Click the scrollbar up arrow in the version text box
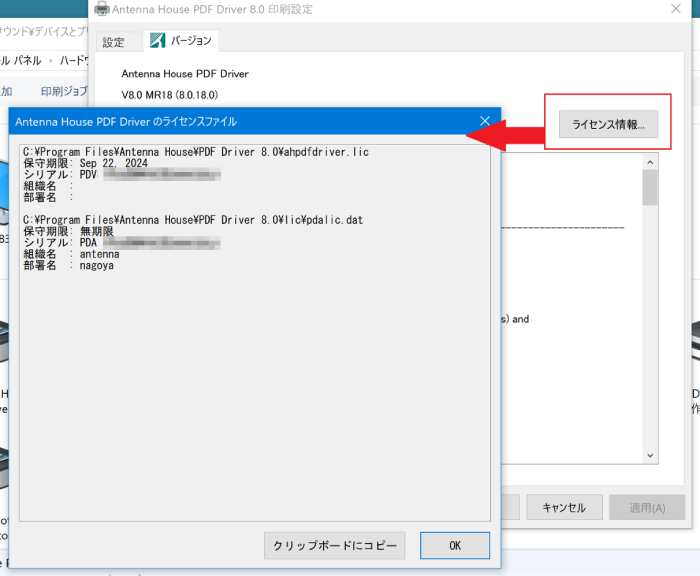Viewport: 700px width, 576px height. [x=649, y=162]
